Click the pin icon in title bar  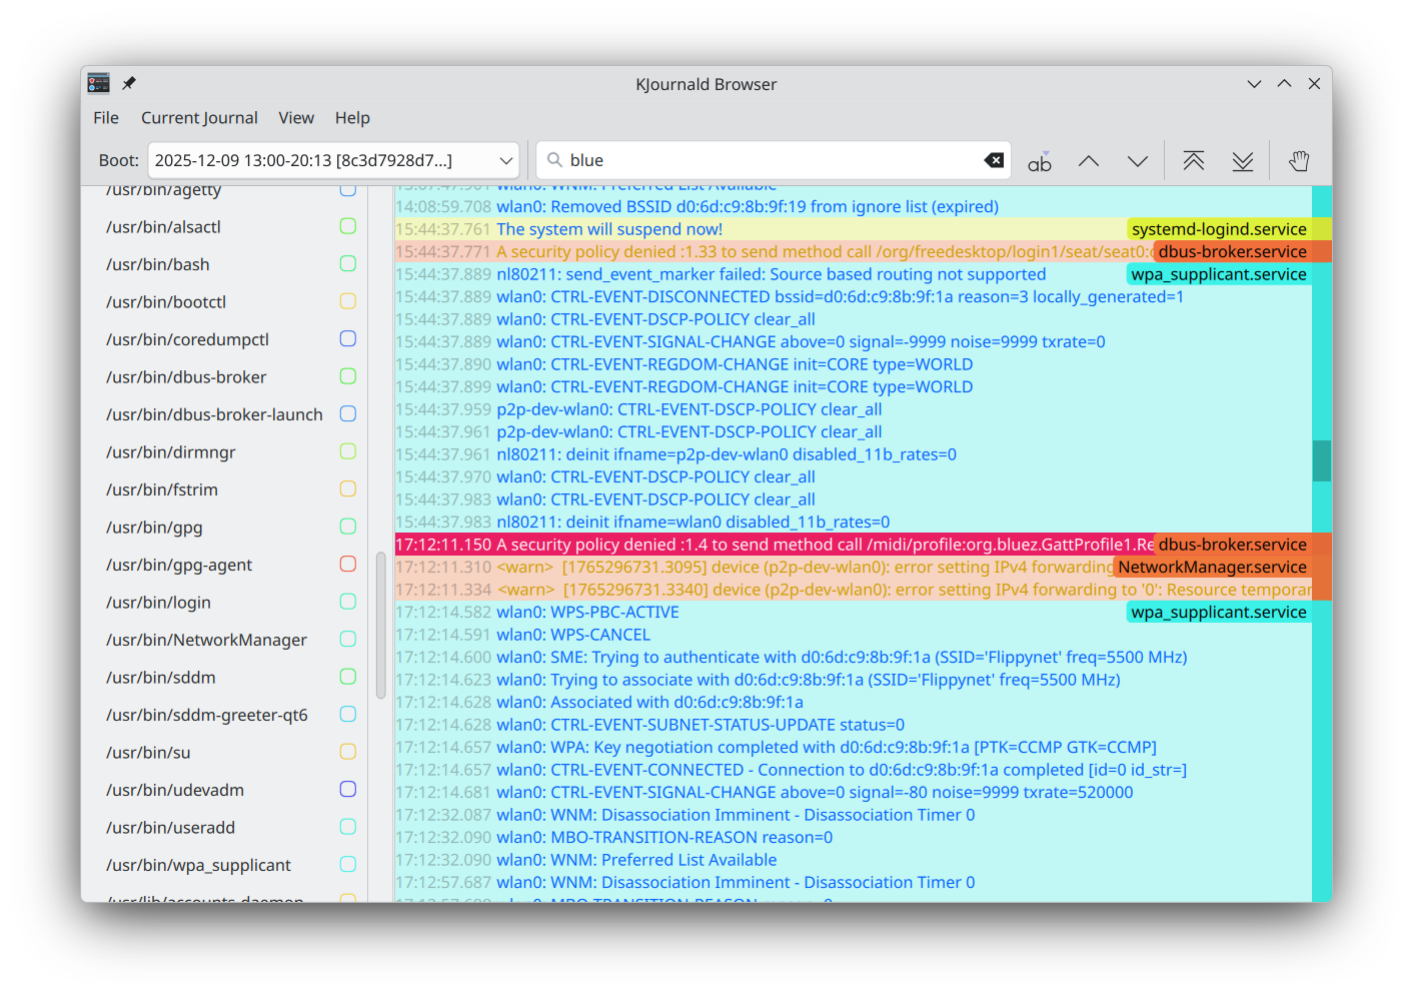coord(129,84)
